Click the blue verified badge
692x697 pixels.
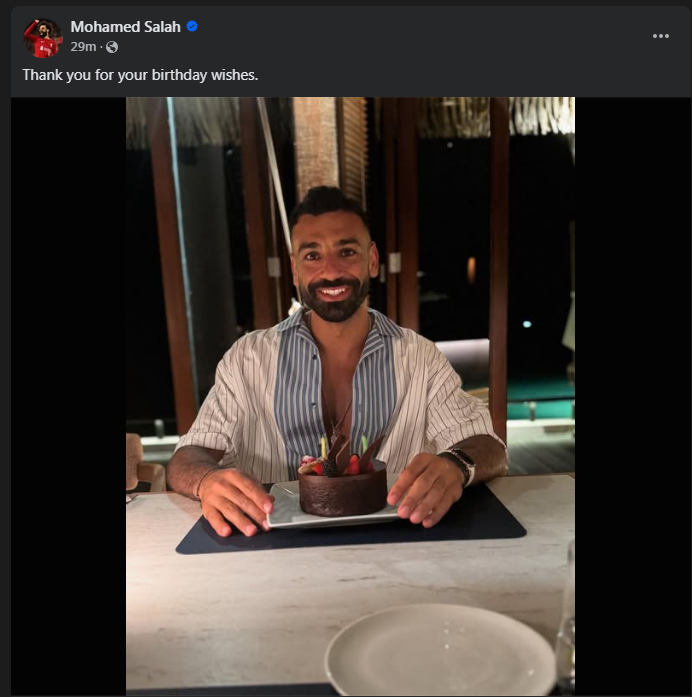click(192, 27)
